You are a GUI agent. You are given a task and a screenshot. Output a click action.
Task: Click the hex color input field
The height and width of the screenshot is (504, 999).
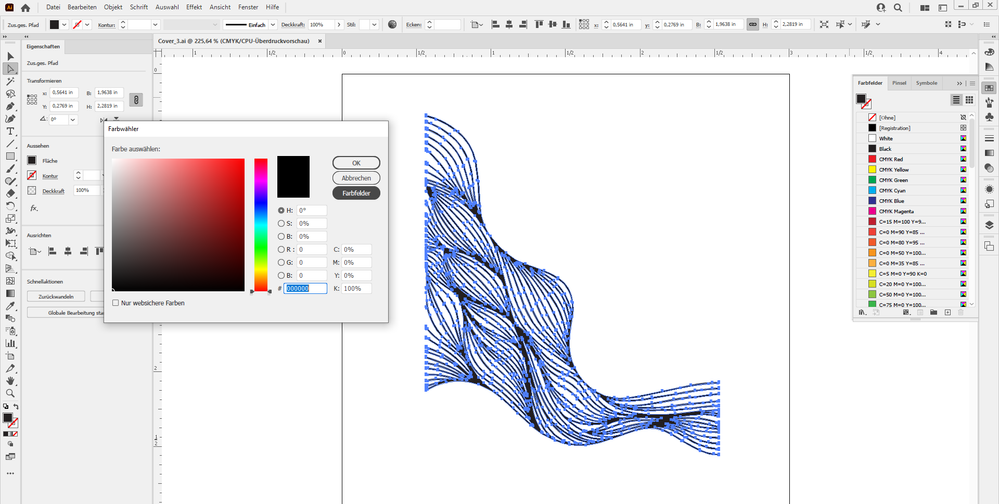pos(306,289)
